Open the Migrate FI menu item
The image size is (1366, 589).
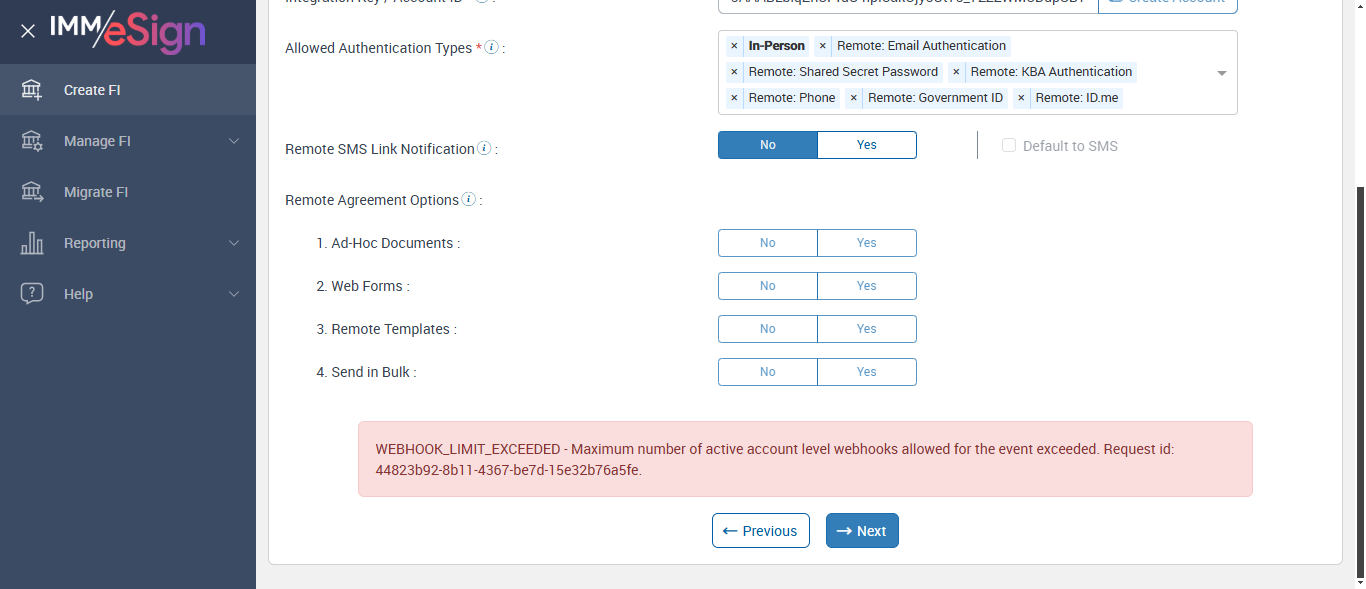pyautogui.click(x=96, y=192)
